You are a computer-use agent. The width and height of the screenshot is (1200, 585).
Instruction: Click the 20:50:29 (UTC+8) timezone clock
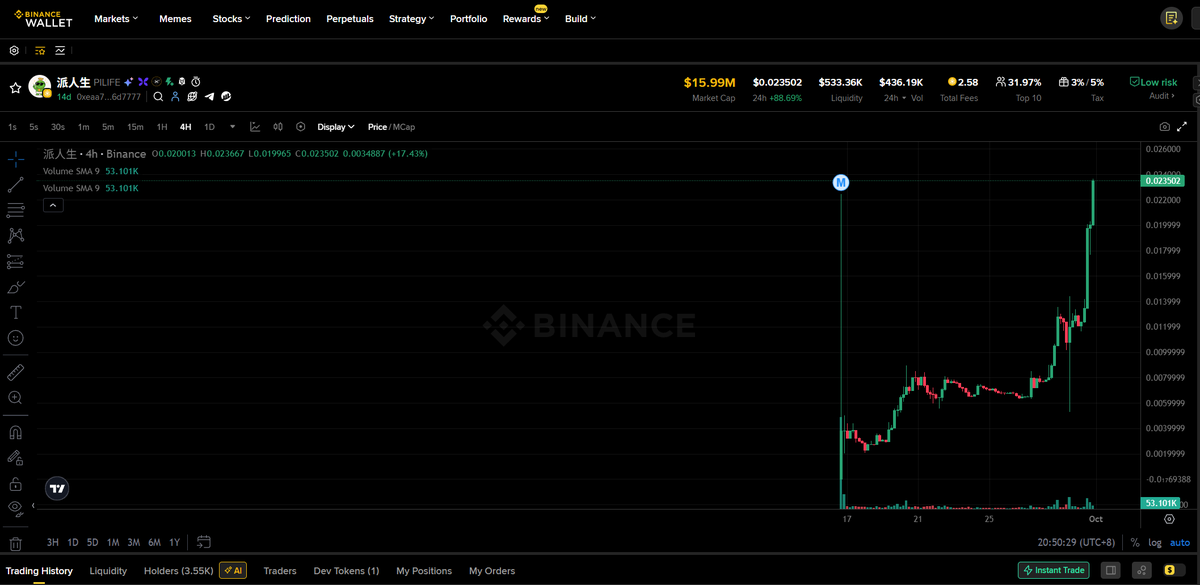click(1076, 542)
